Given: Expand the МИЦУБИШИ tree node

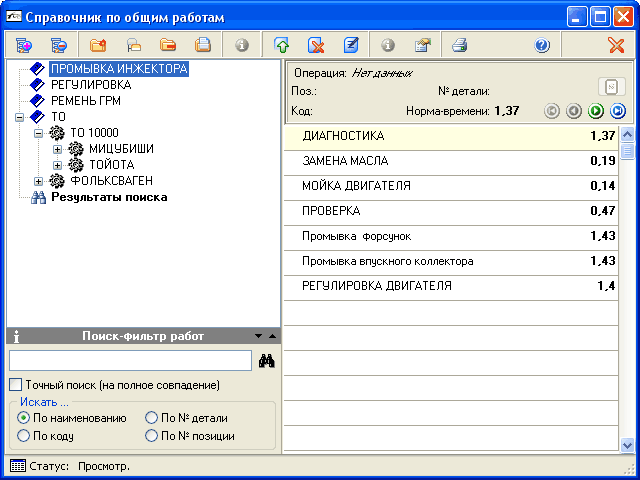Looking at the screenshot, I should pos(57,149).
